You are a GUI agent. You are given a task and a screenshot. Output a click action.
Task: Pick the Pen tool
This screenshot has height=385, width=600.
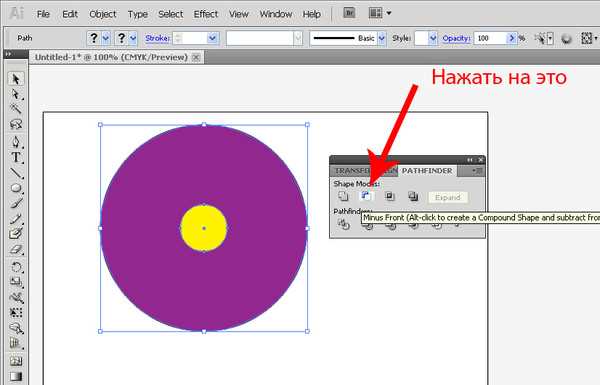pos(16,142)
